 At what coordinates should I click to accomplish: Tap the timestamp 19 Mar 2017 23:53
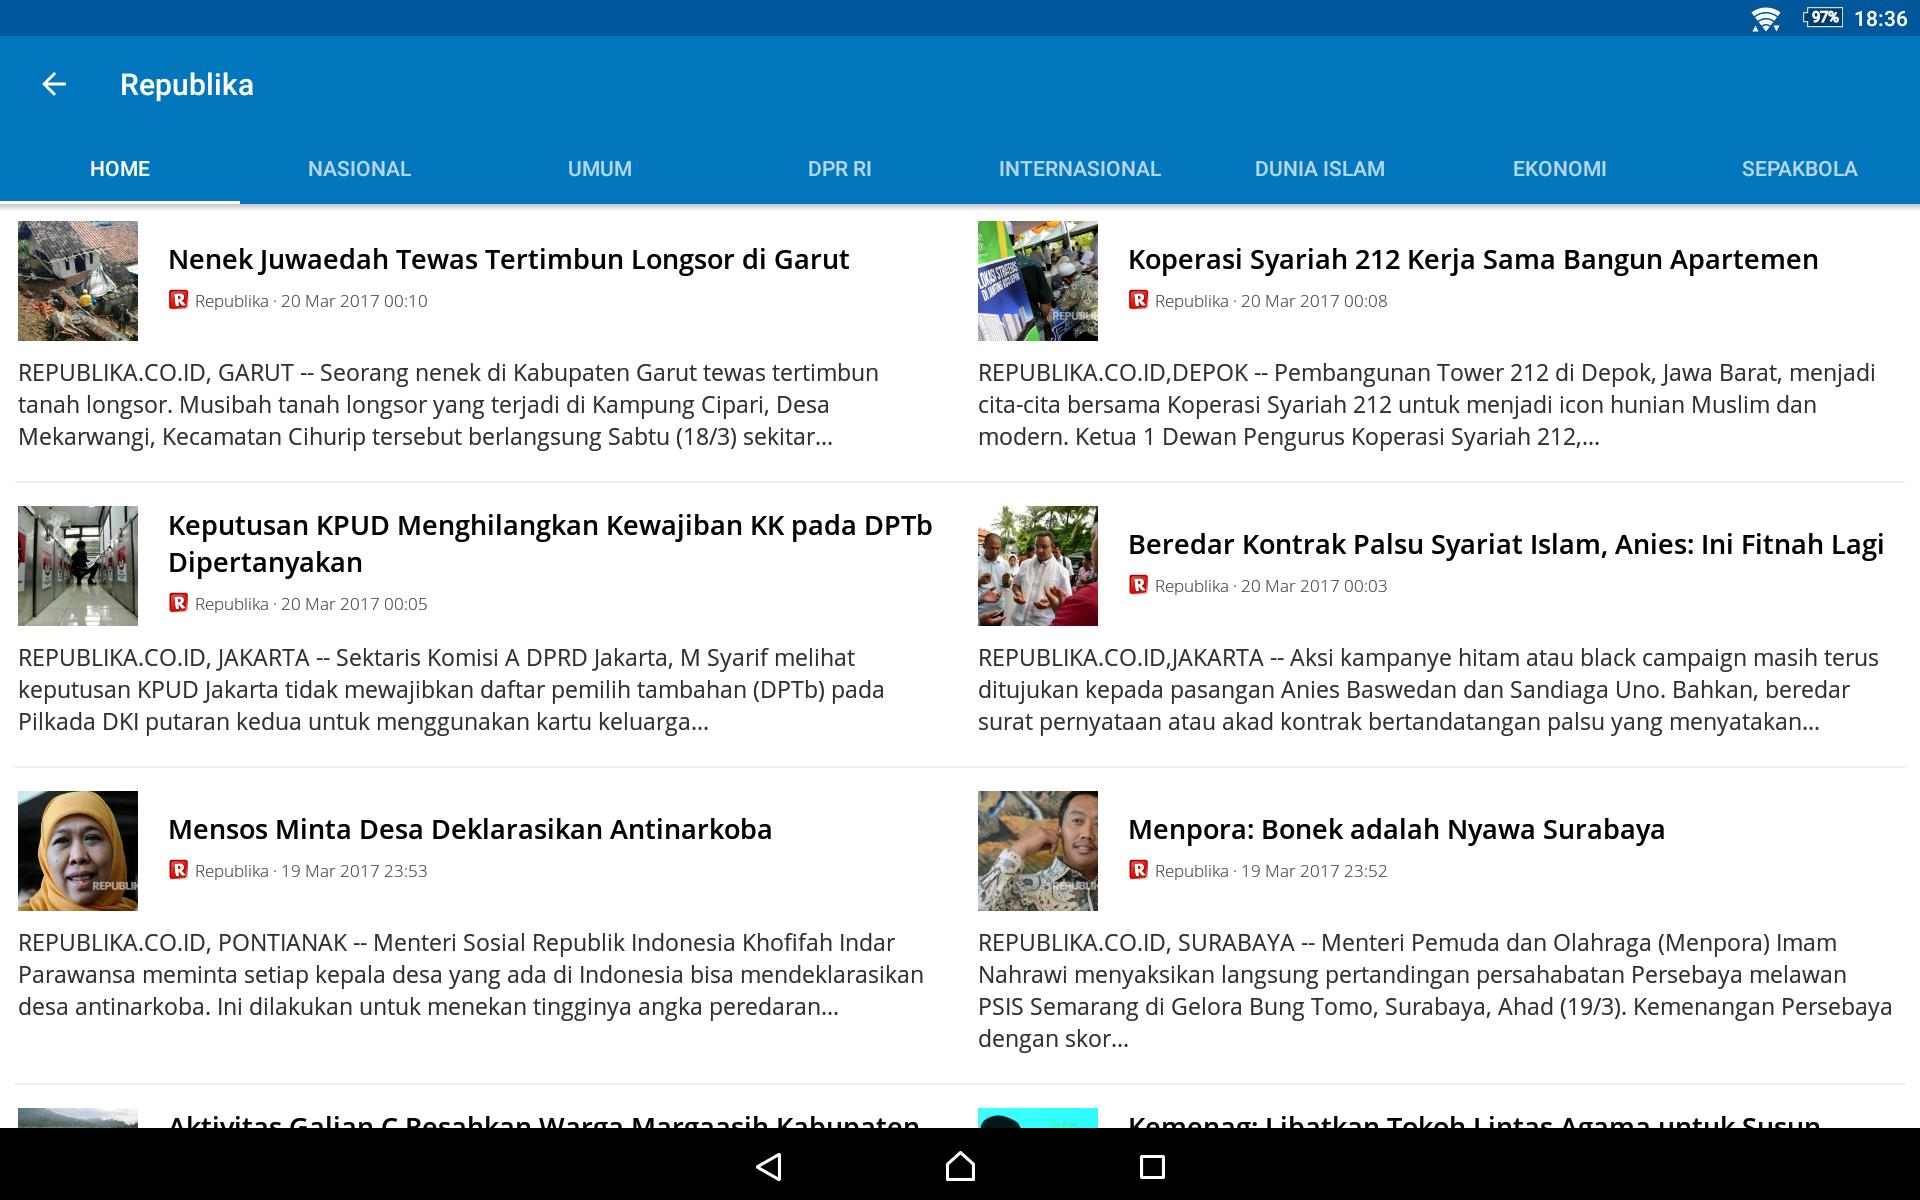pyautogui.click(x=354, y=871)
